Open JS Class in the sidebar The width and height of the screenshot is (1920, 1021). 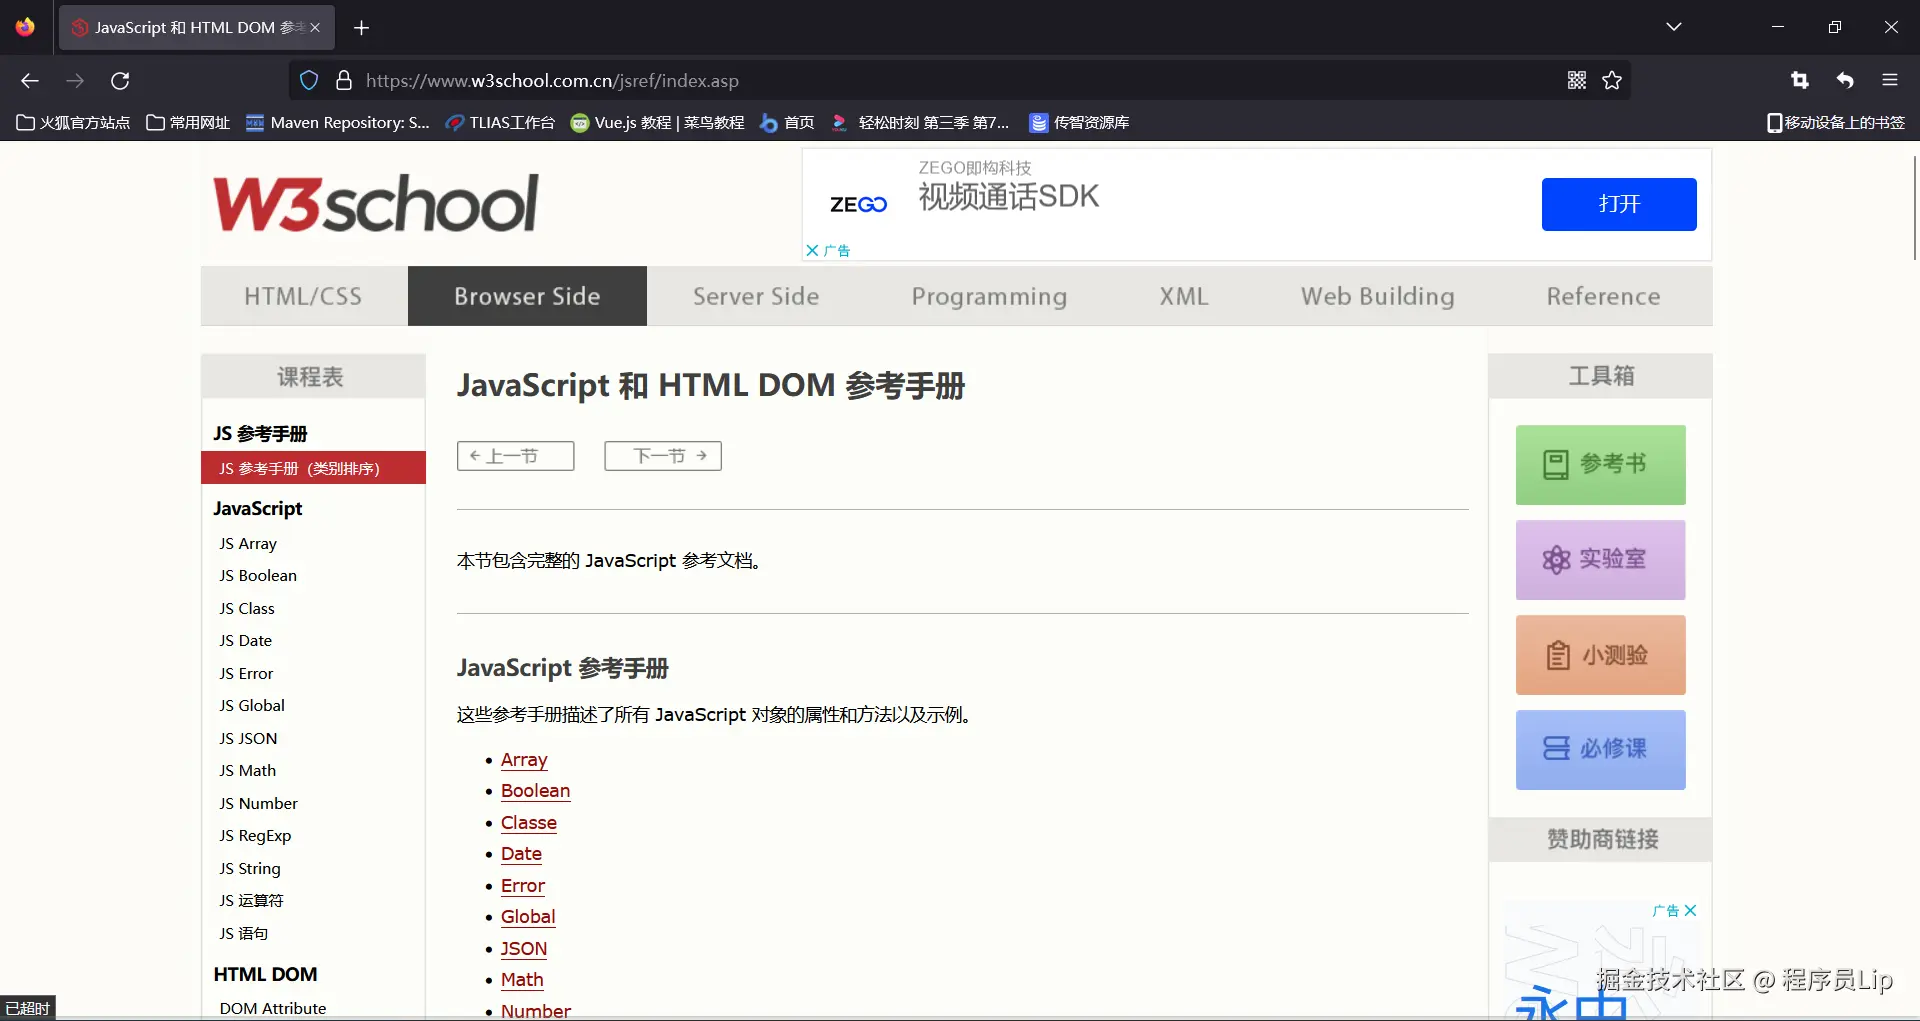247,609
